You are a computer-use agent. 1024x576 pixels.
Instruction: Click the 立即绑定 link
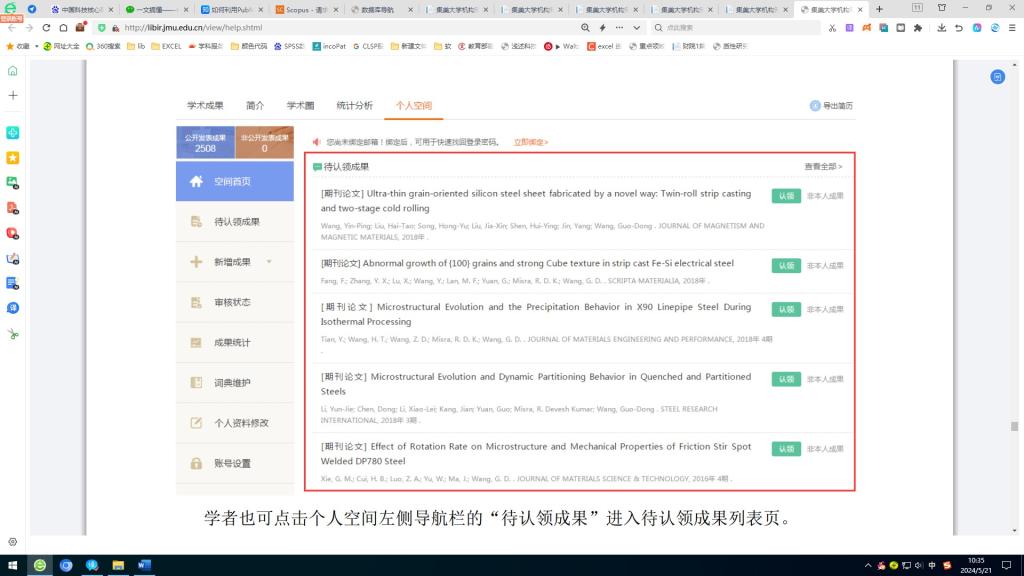[531, 142]
